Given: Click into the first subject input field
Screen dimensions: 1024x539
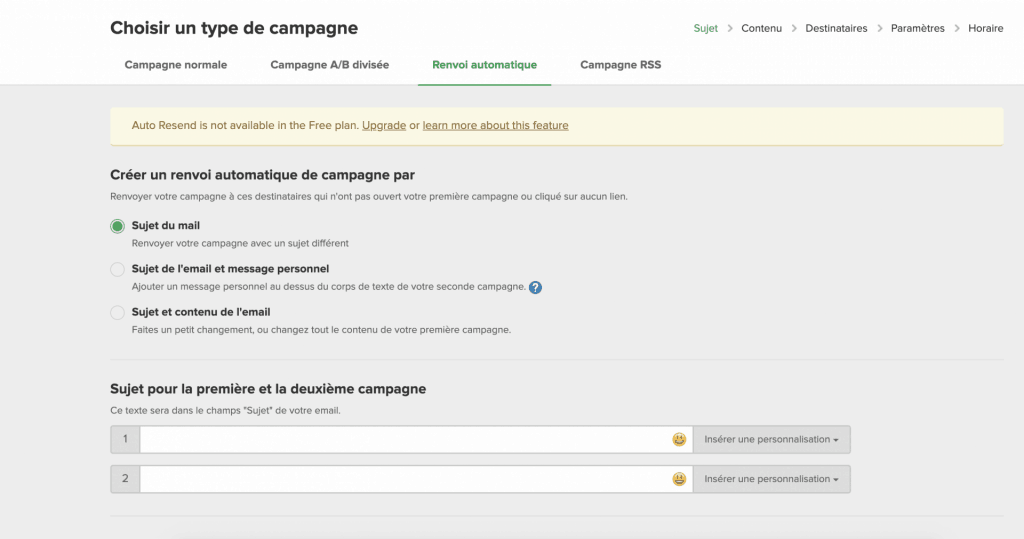Looking at the screenshot, I should [x=404, y=439].
